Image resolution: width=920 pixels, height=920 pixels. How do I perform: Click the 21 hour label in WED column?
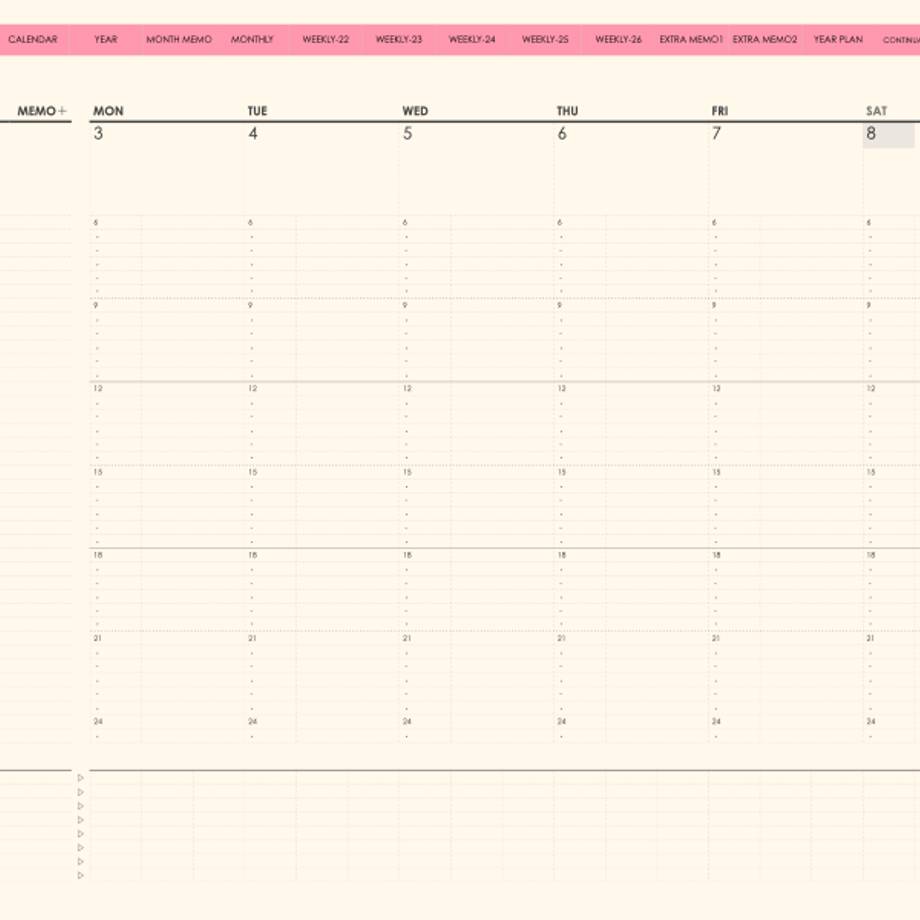[407, 638]
